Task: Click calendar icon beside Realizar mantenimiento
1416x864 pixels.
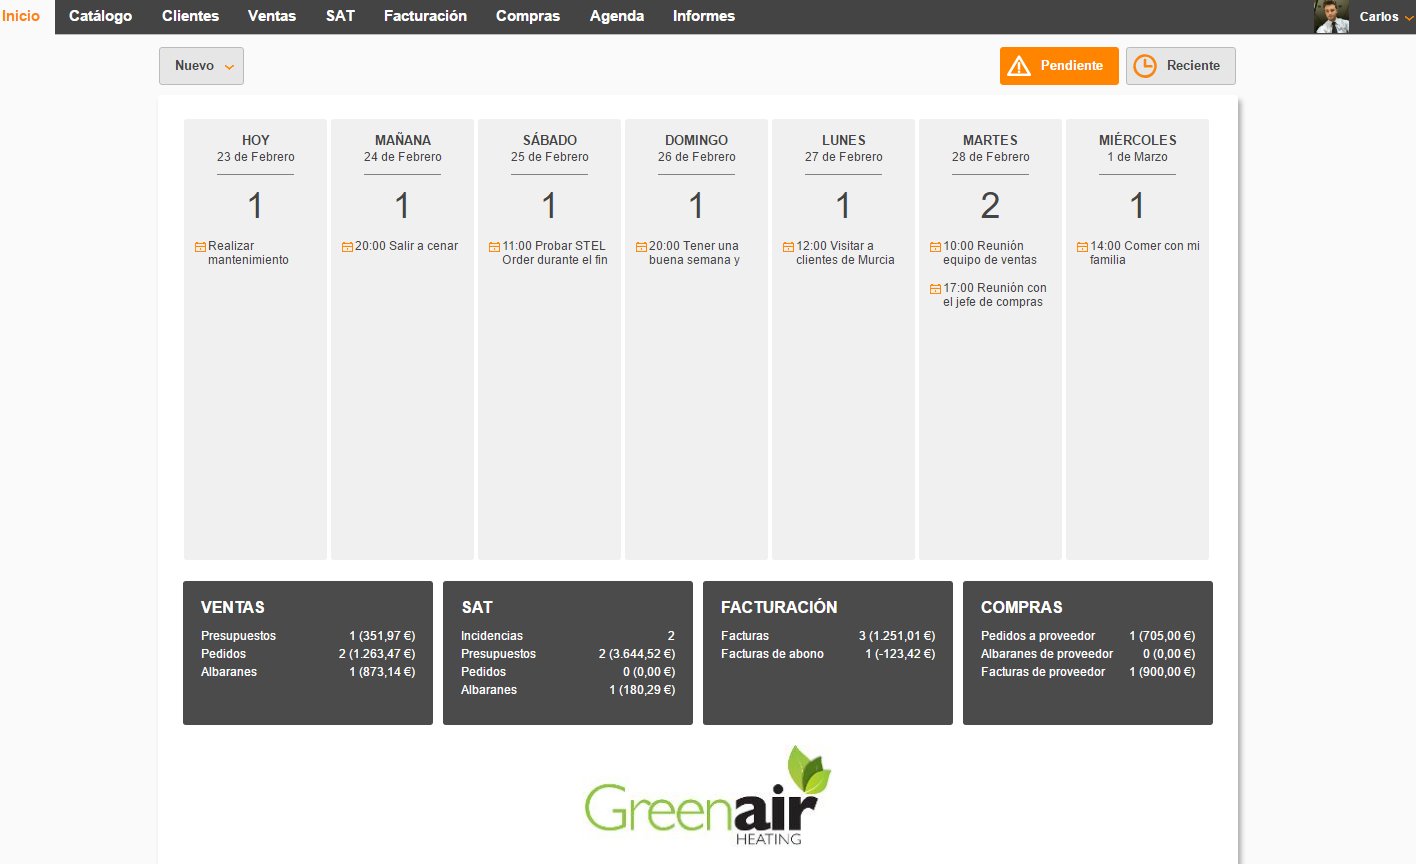Action: 200,247
